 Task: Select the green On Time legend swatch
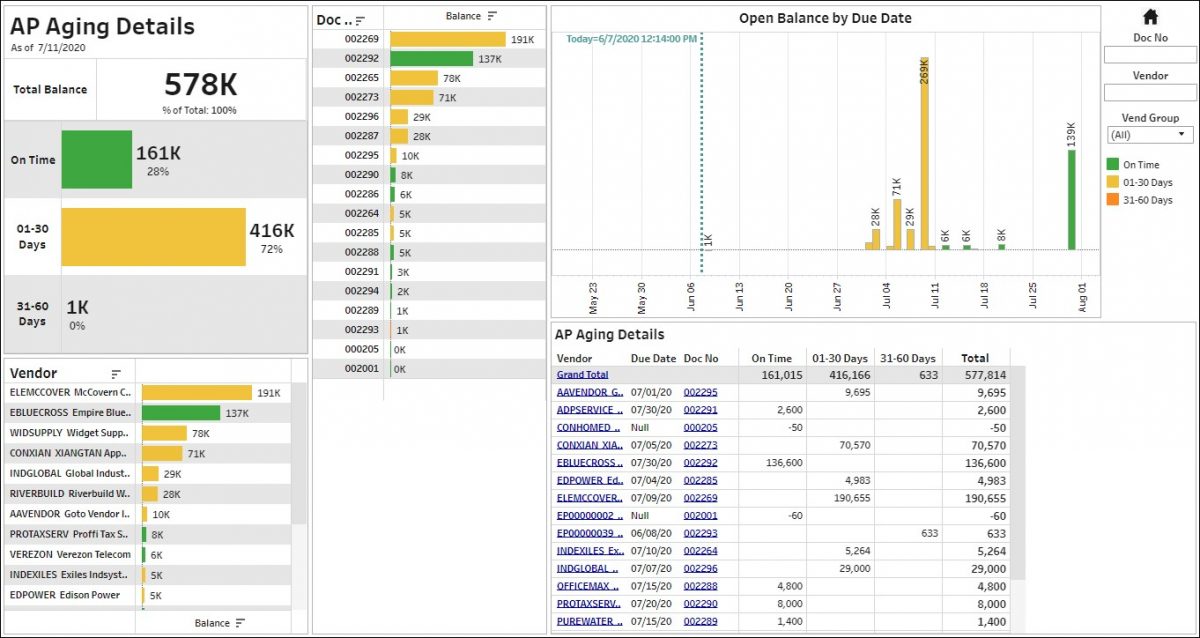[x=1112, y=165]
